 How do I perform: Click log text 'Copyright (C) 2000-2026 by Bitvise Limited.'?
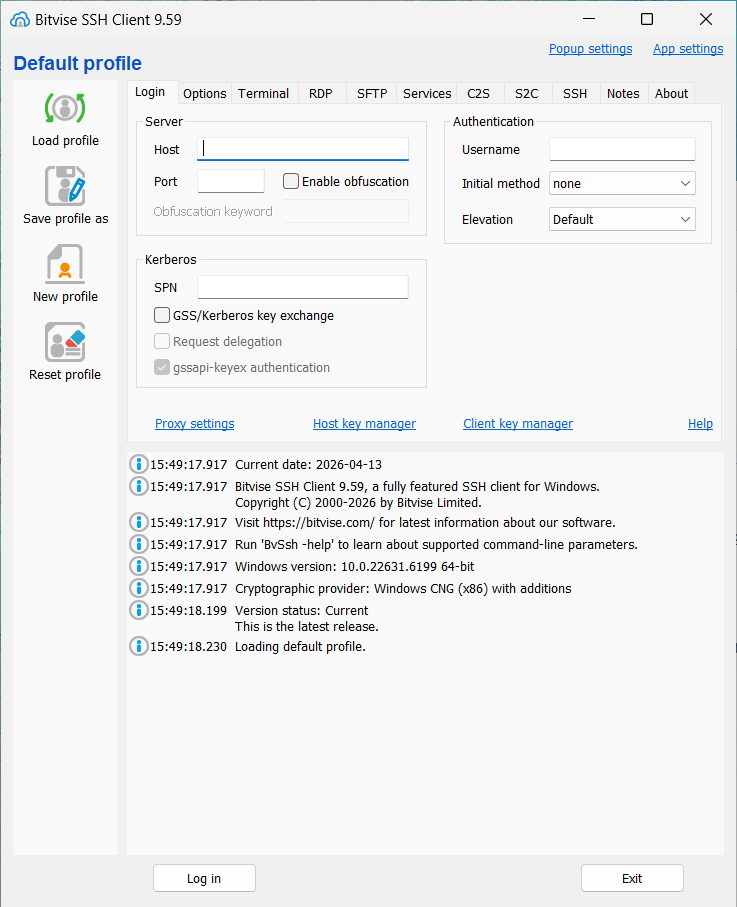358,503
